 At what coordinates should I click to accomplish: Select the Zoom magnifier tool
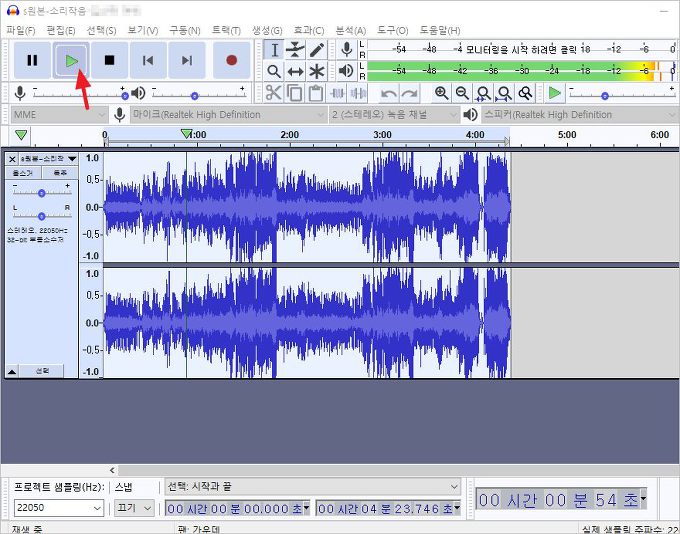click(274, 71)
